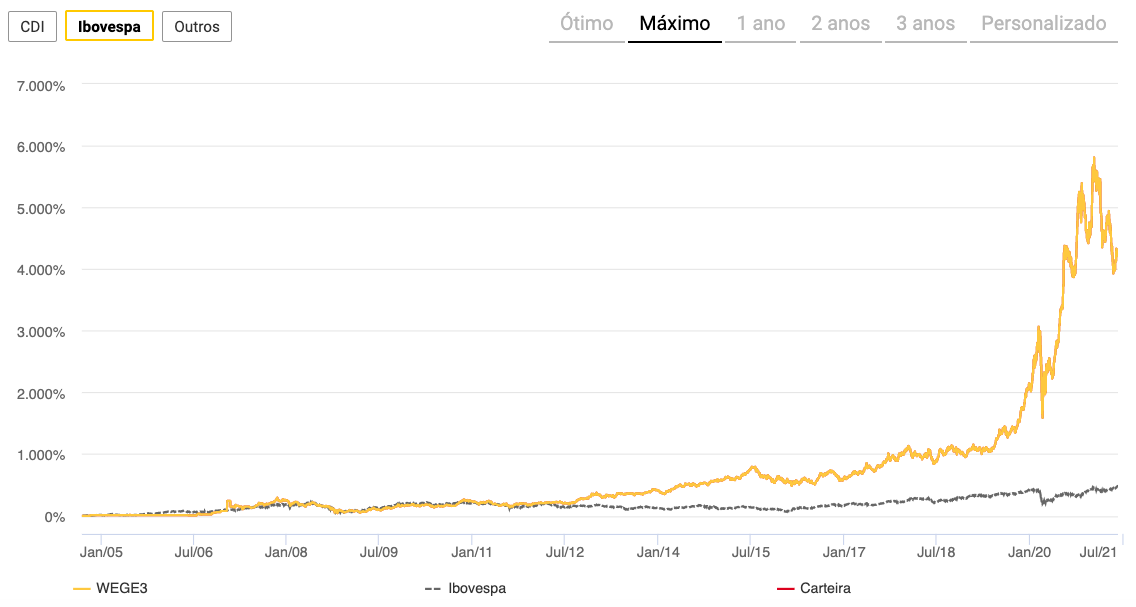This screenshot has height=607, width=1136.
Task: Choose the 2 anos period tab
Action: [840, 24]
